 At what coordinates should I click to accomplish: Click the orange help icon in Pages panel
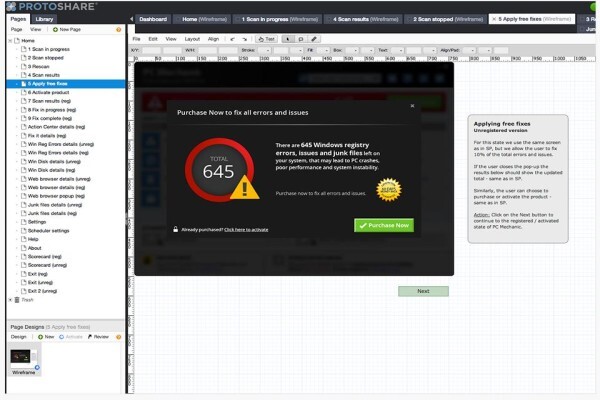[x=119, y=29]
